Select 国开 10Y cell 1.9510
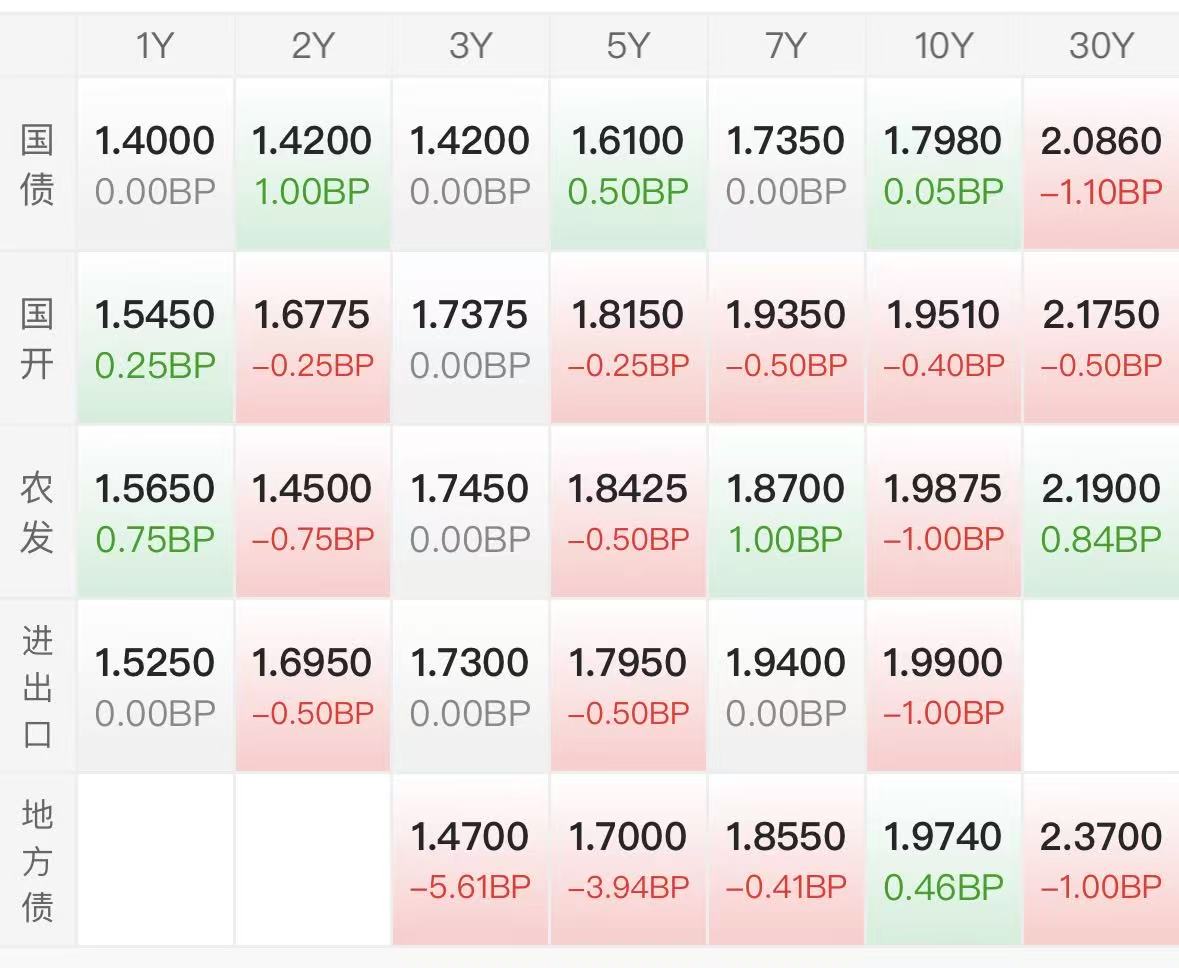This screenshot has width=1179, height=968. point(943,338)
